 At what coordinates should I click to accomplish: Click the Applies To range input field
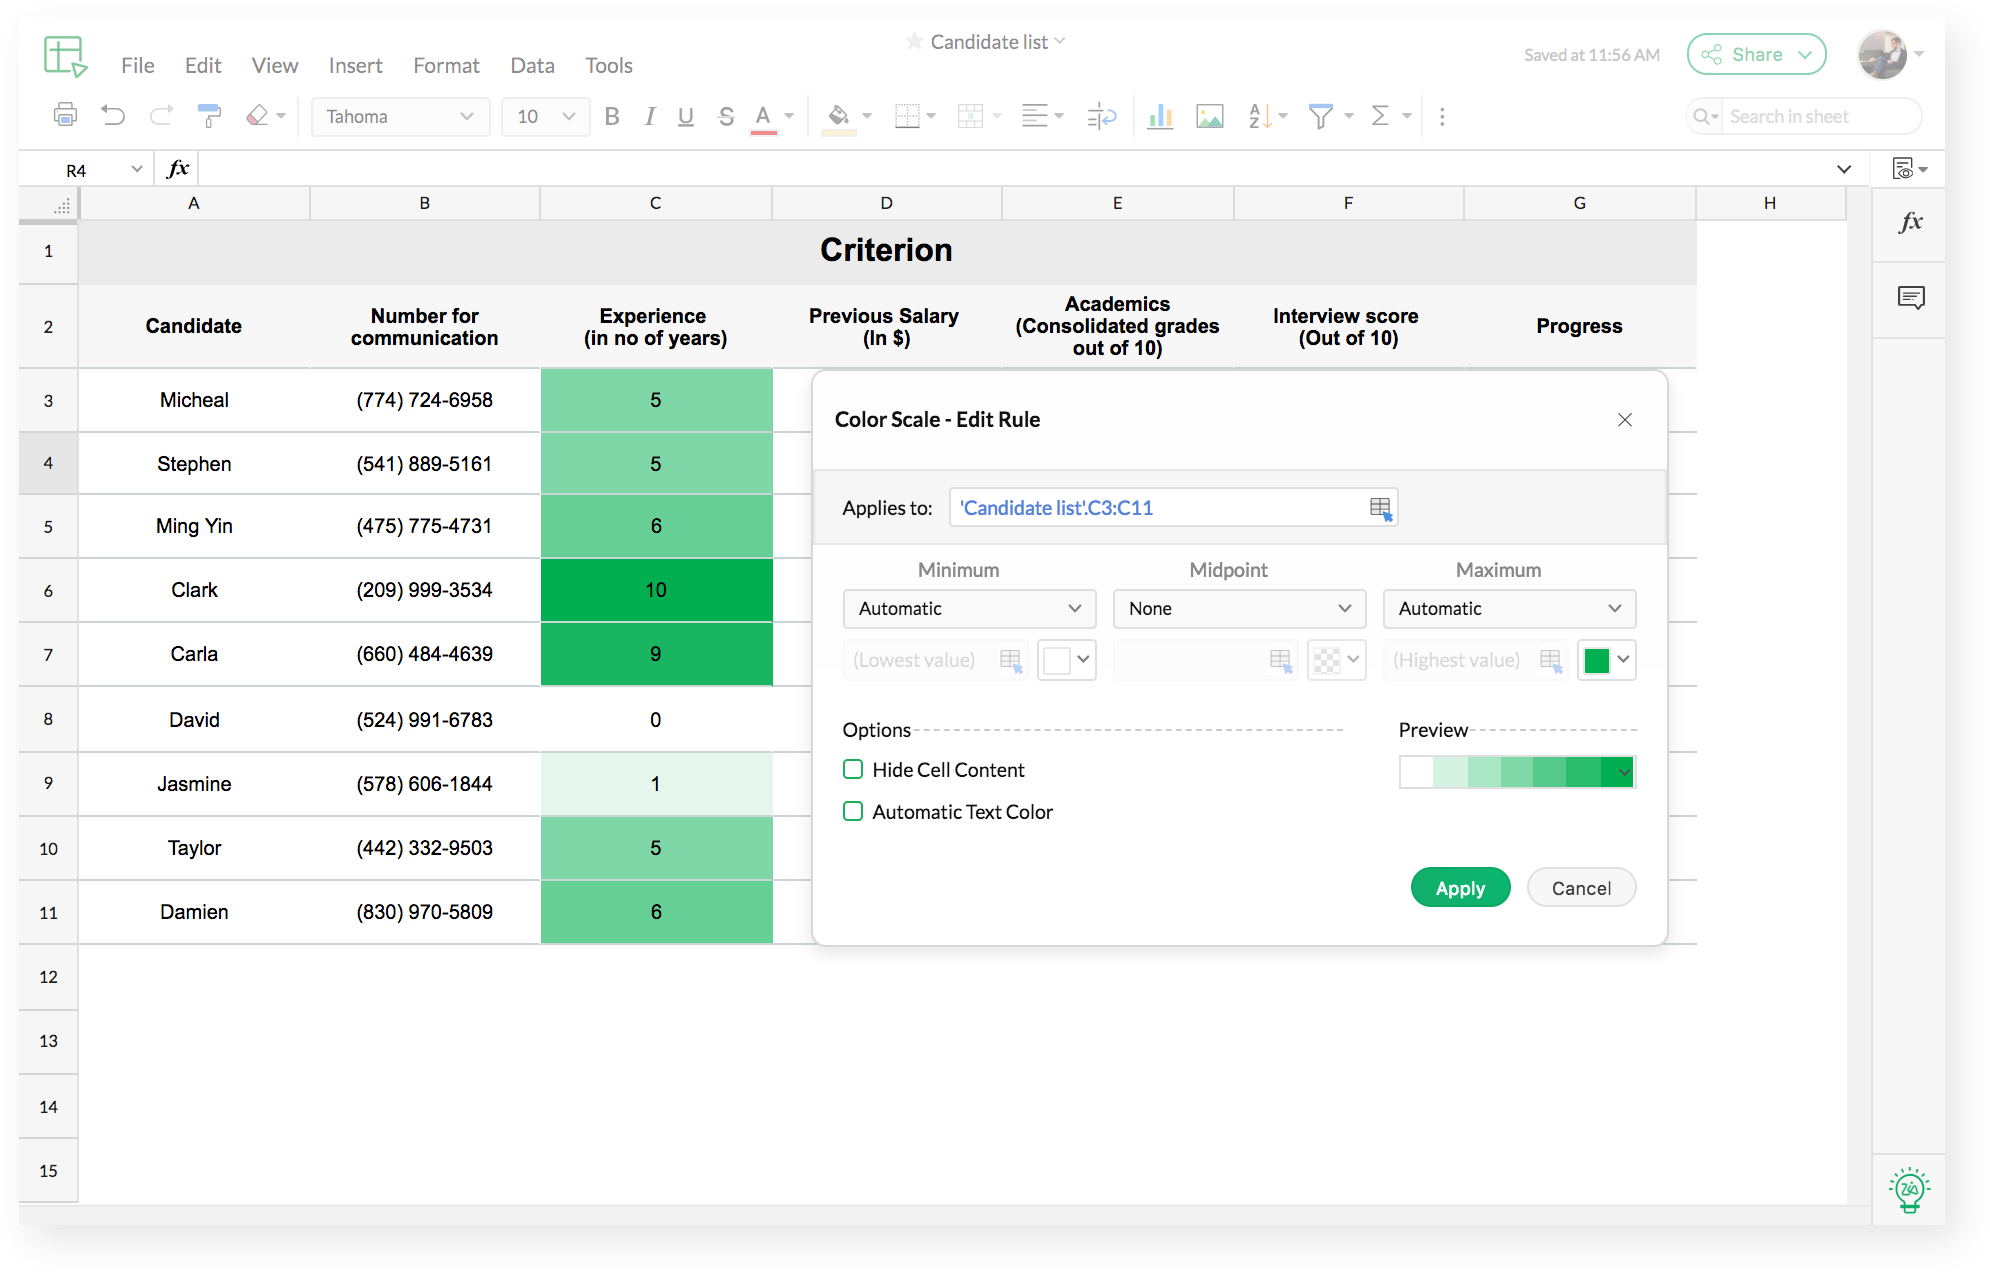click(1153, 508)
